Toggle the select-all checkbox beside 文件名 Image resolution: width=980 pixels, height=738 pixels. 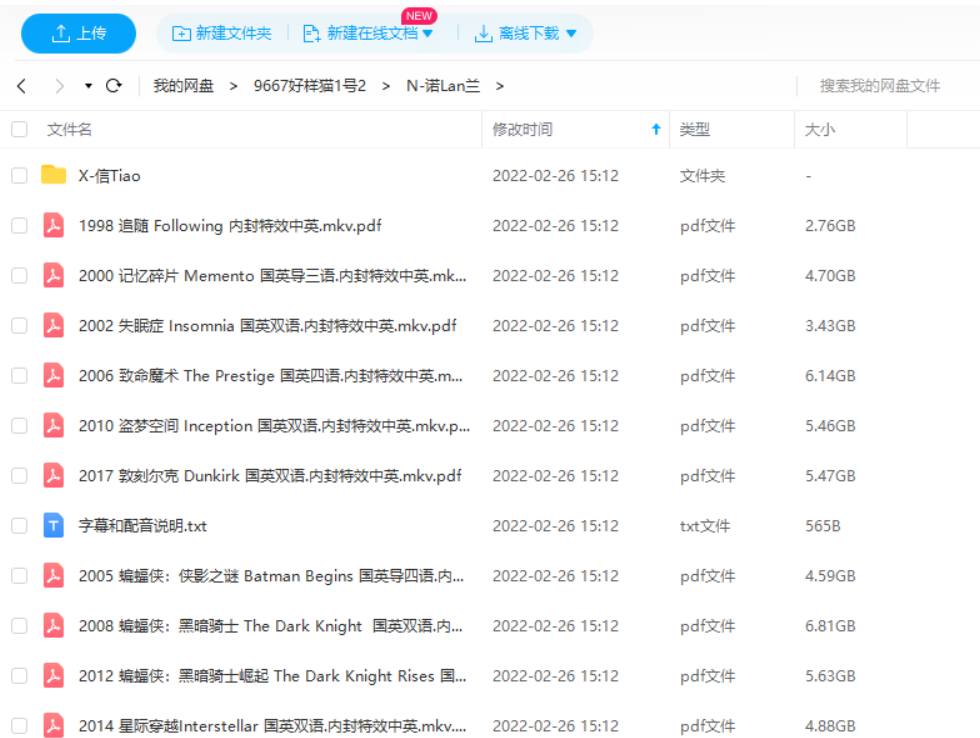tap(19, 129)
